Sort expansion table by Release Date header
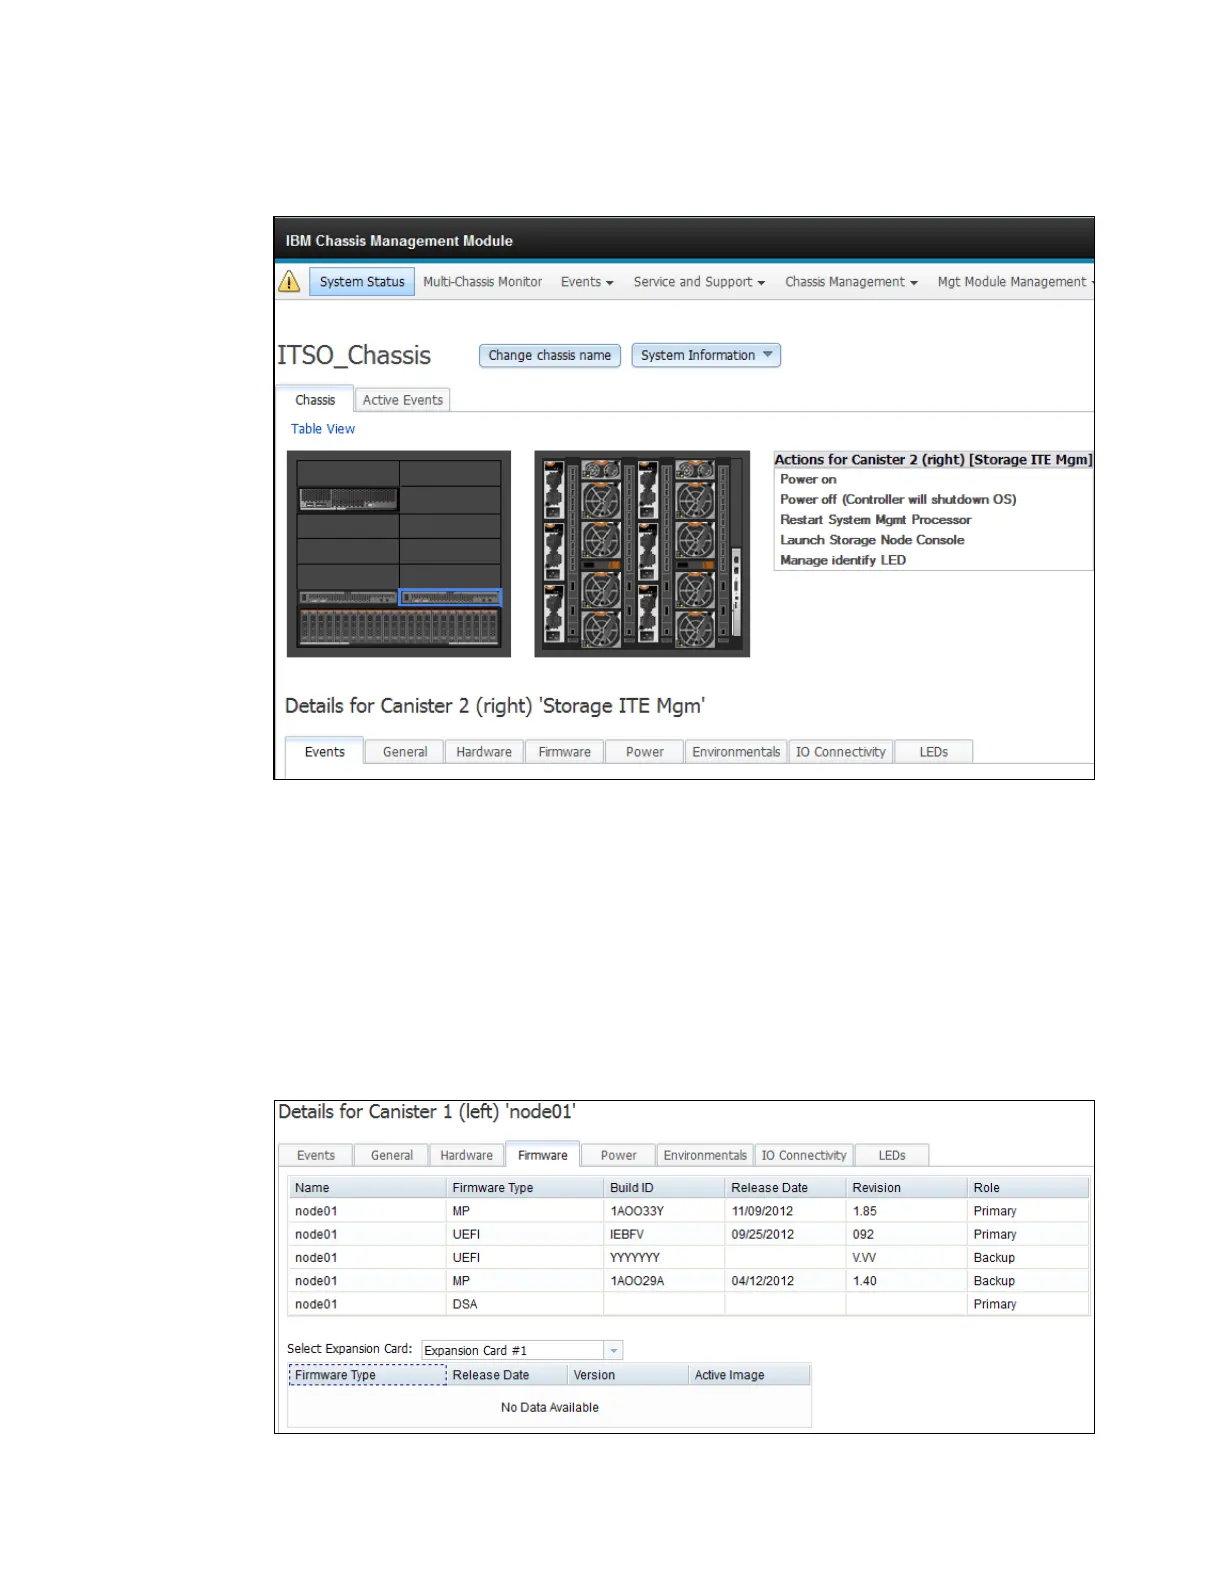The height and width of the screenshot is (1584, 1224). pyautogui.click(x=507, y=1375)
